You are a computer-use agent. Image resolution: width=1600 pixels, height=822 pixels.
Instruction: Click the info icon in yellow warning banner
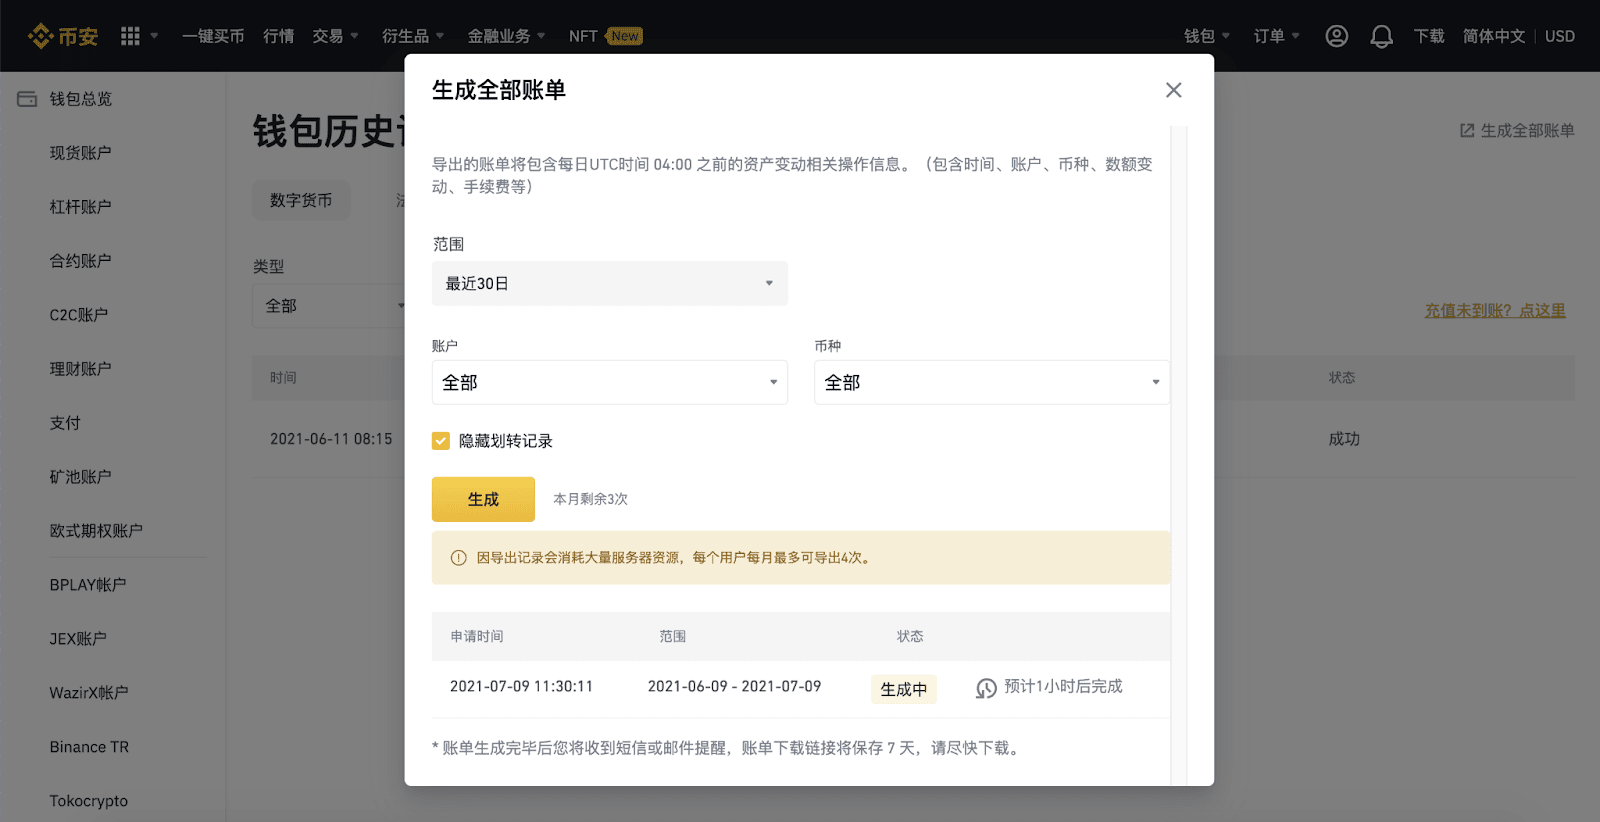point(458,558)
